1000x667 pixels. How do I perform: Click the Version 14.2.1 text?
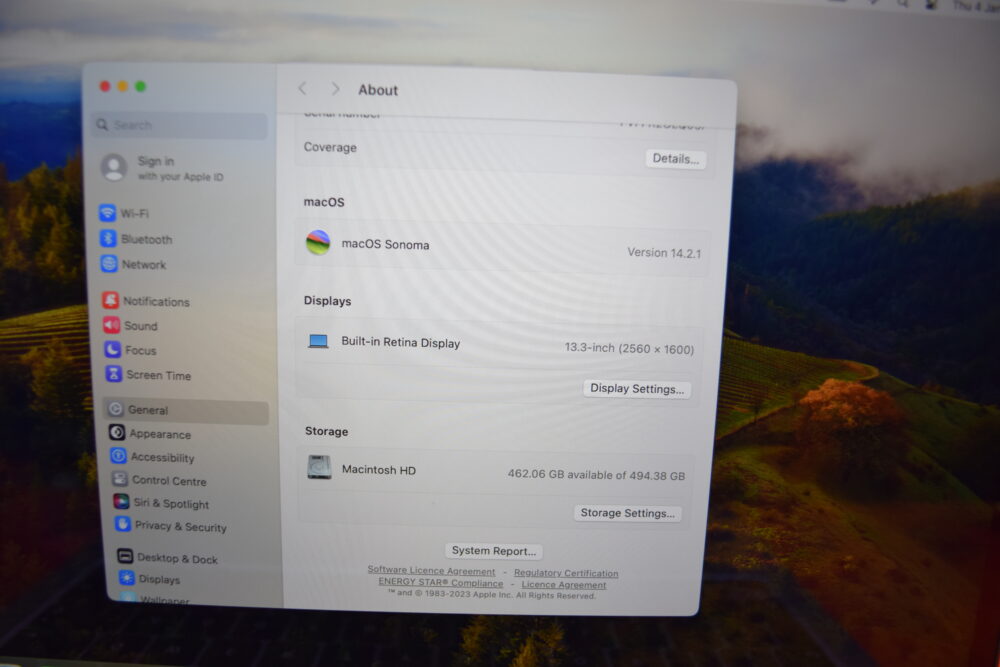[x=664, y=253]
